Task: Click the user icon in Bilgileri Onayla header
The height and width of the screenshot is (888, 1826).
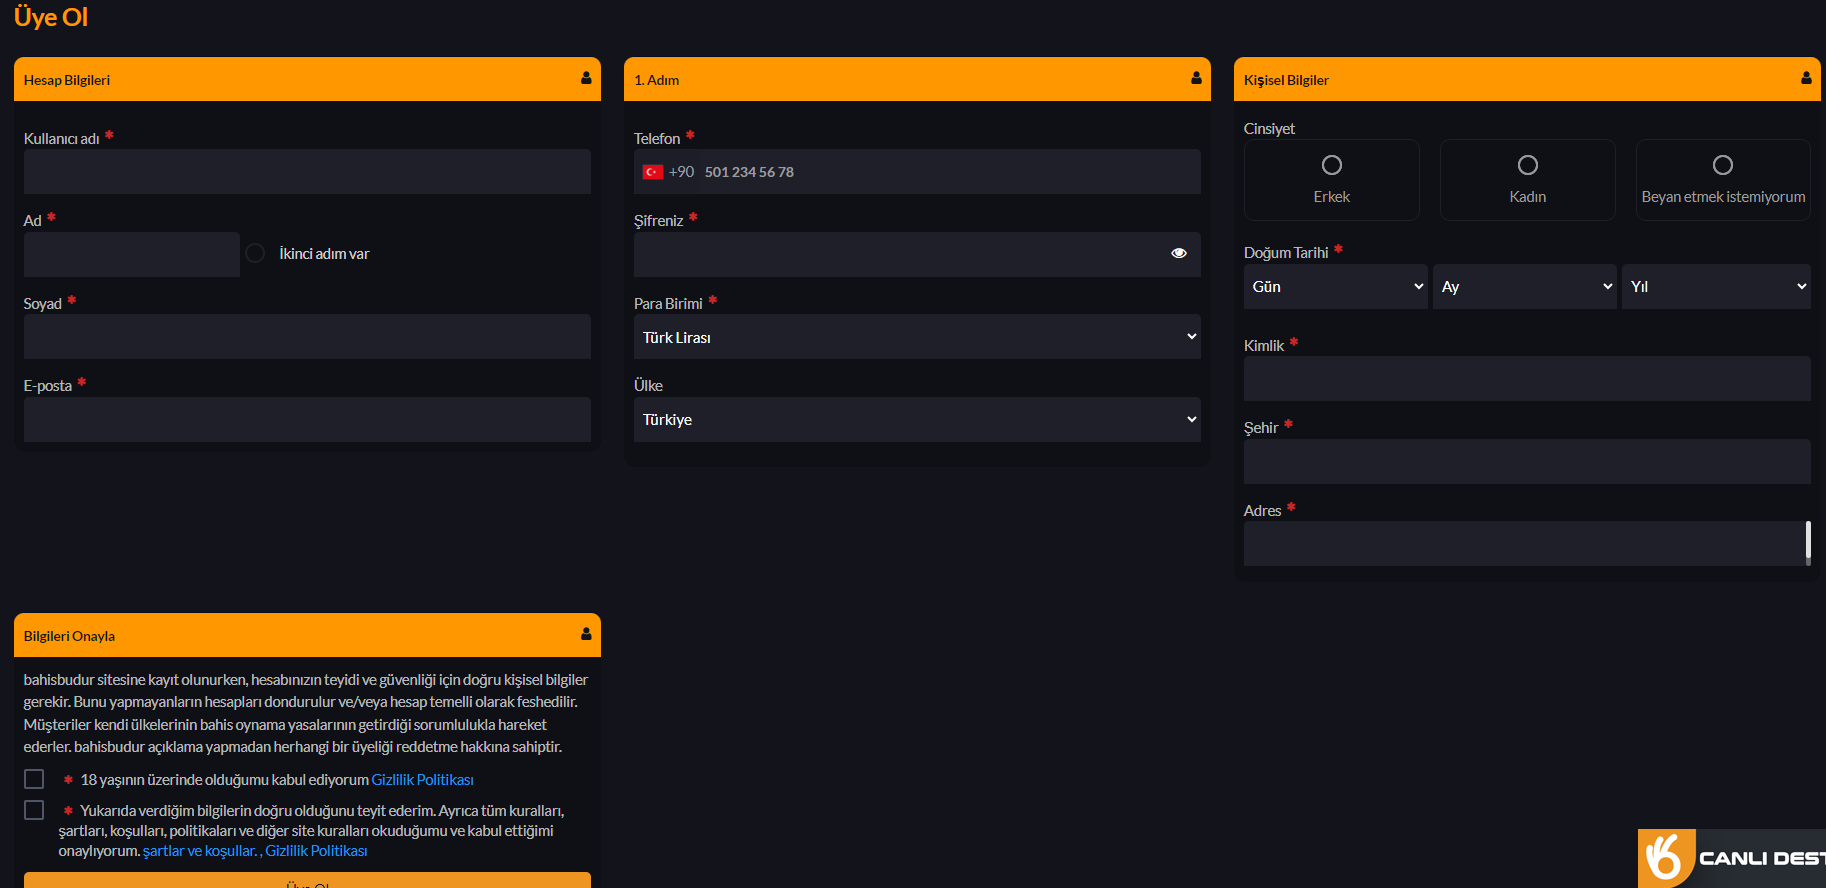Action: point(586,634)
